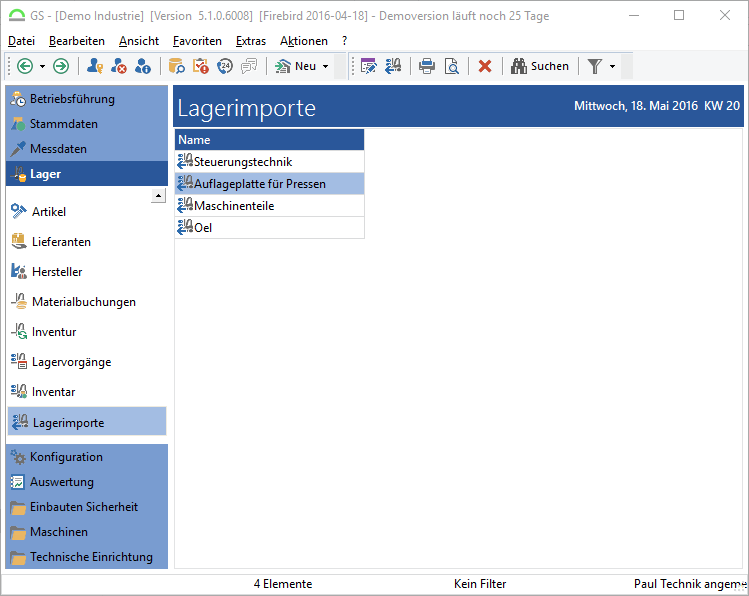Sort list by the Name column header

(269, 140)
